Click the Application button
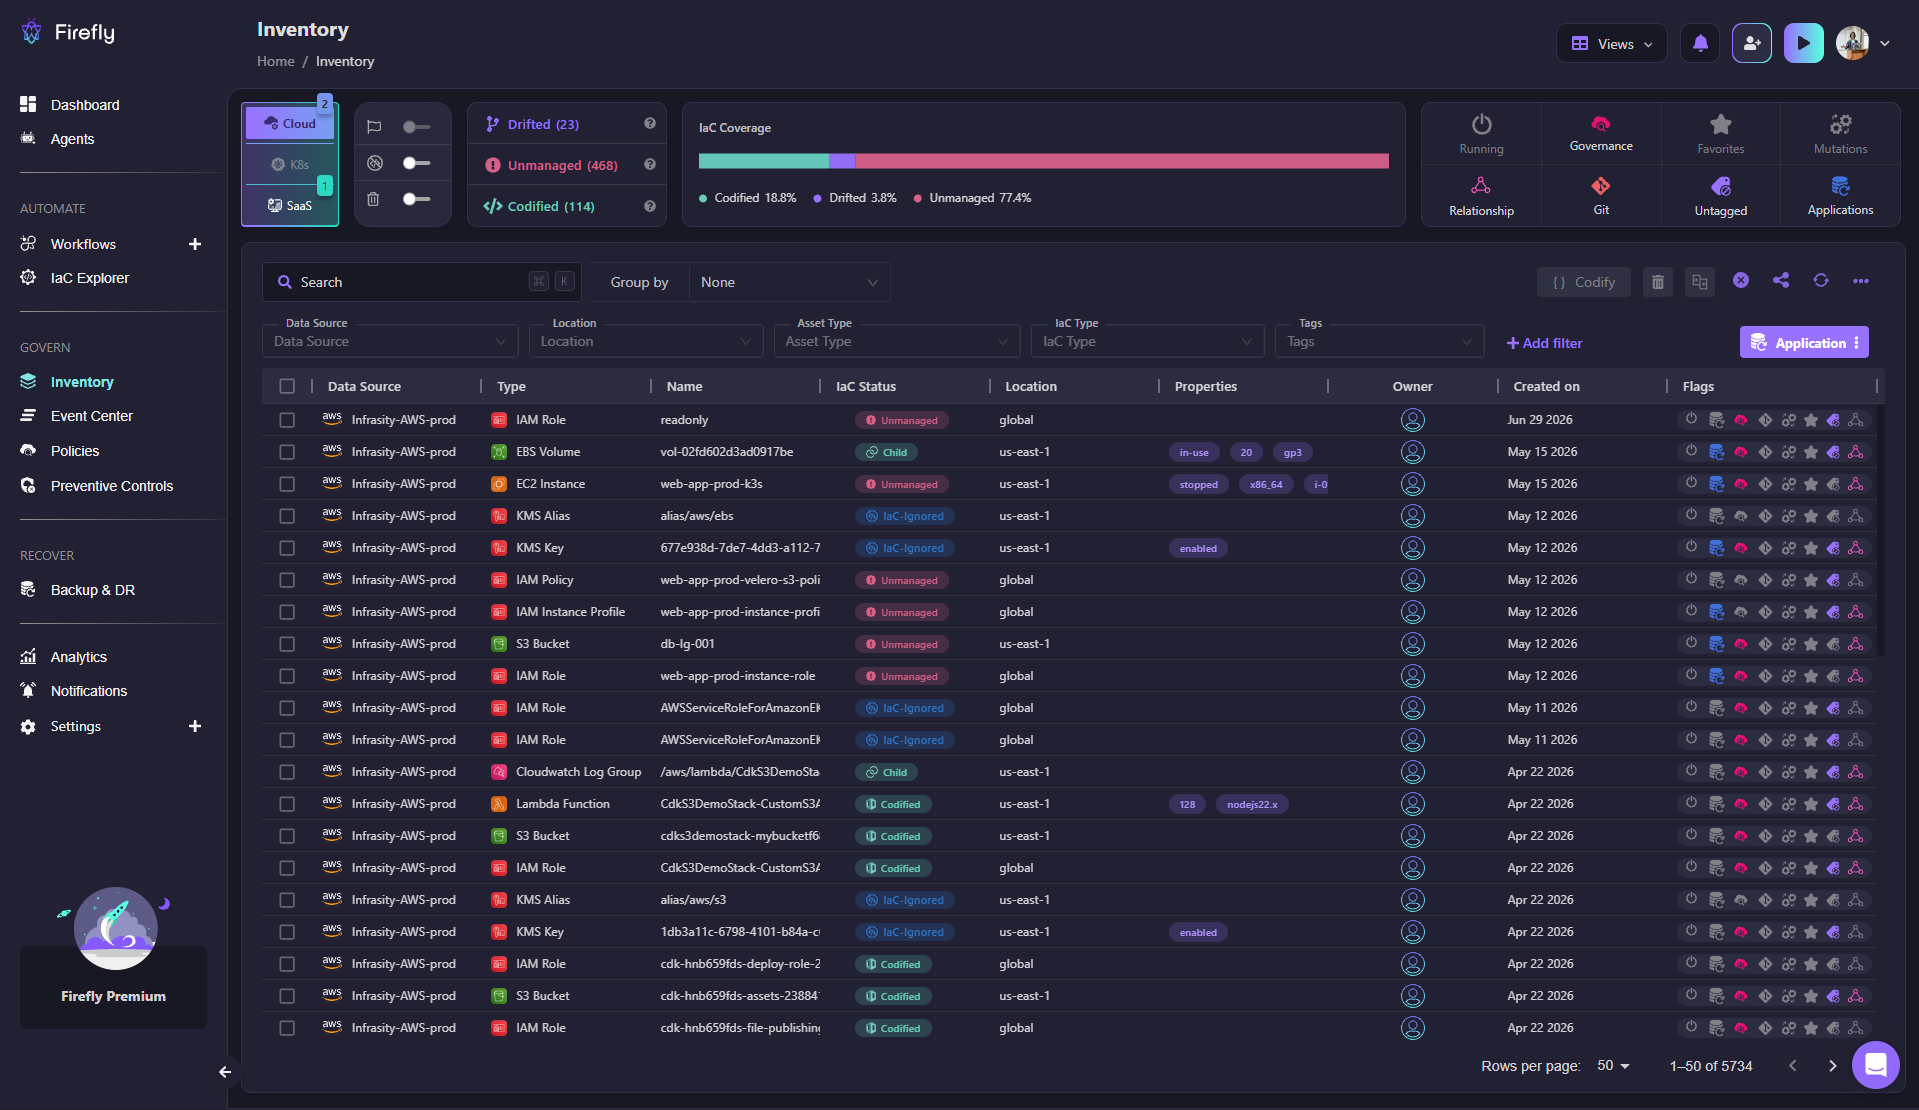Viewport: 1919px width, 1110px height. coord(1803,342)
